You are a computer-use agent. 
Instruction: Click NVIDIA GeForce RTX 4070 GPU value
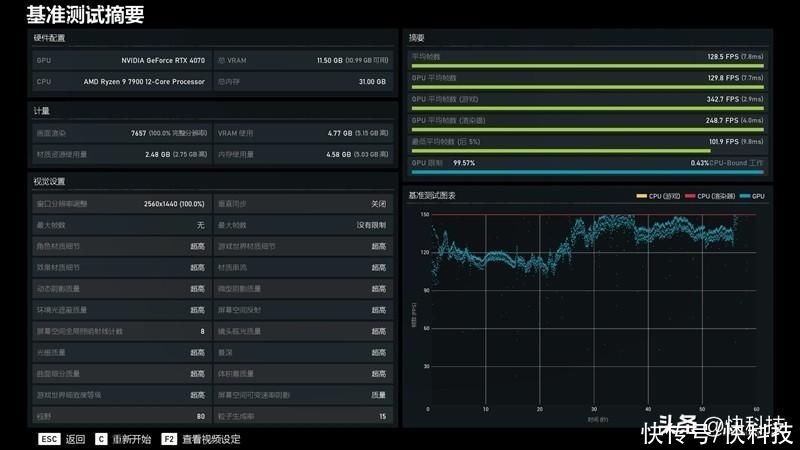(163, 60)
